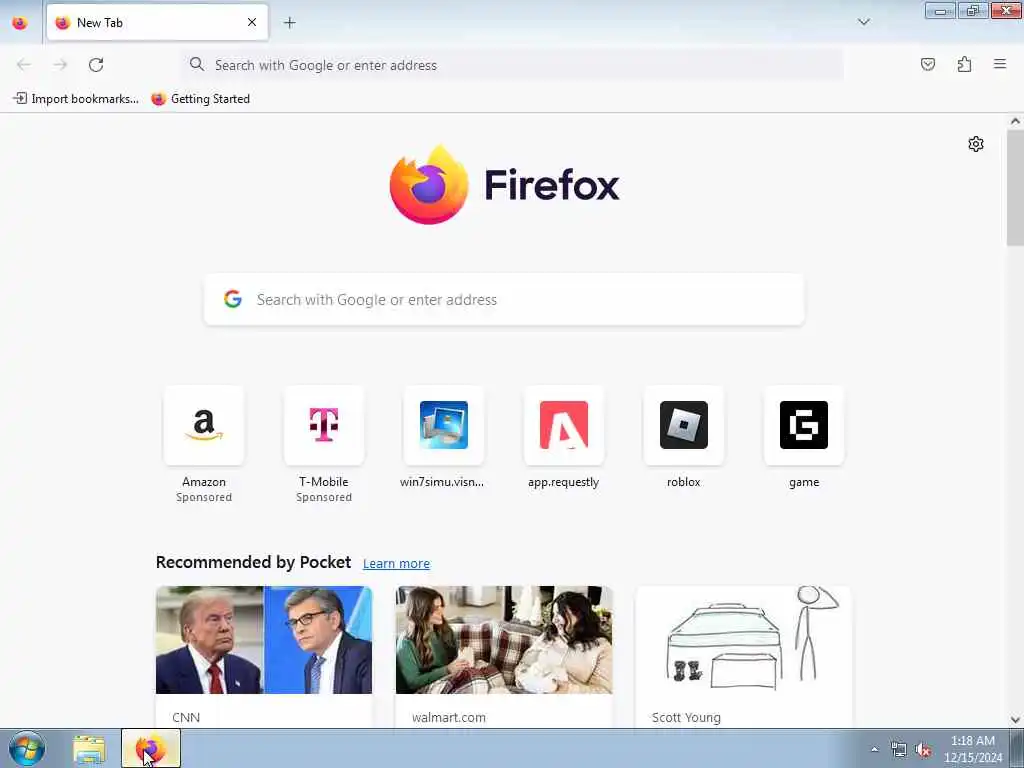The width and height of the screenshot is (1024, 768).
Task: Go back with the back arrow
Action: (24, 65)
